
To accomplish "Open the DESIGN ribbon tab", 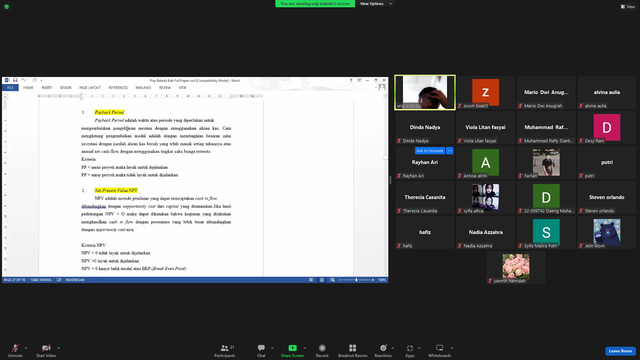I will (66, 87).
